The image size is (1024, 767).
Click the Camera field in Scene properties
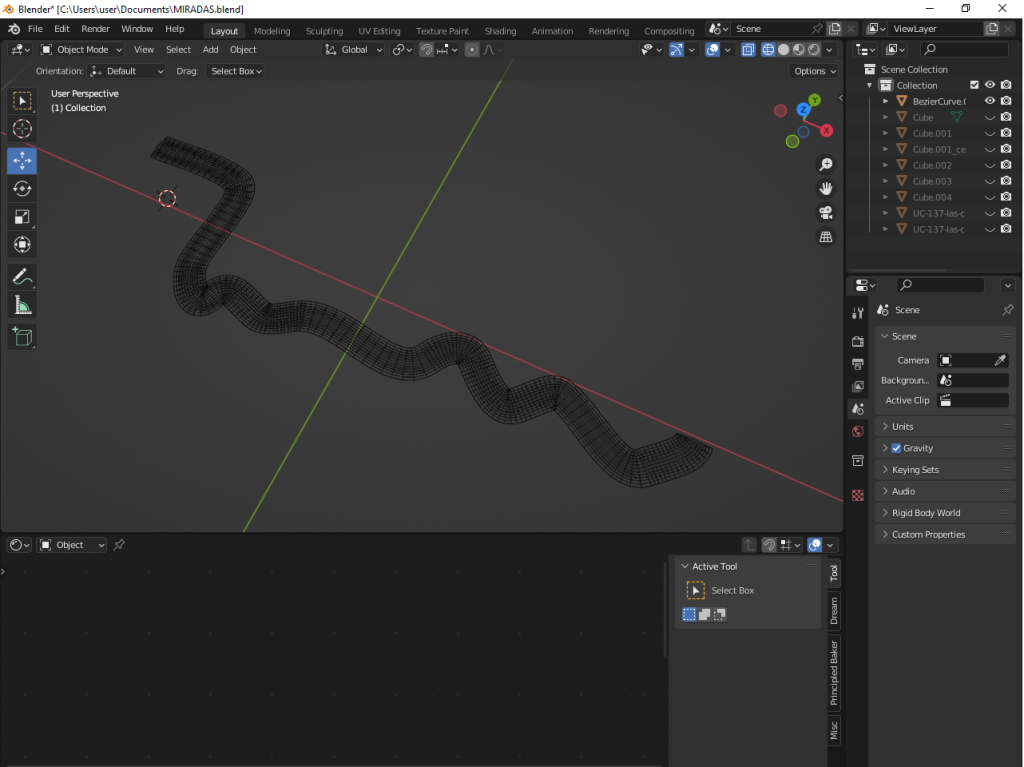coord(965,360)
